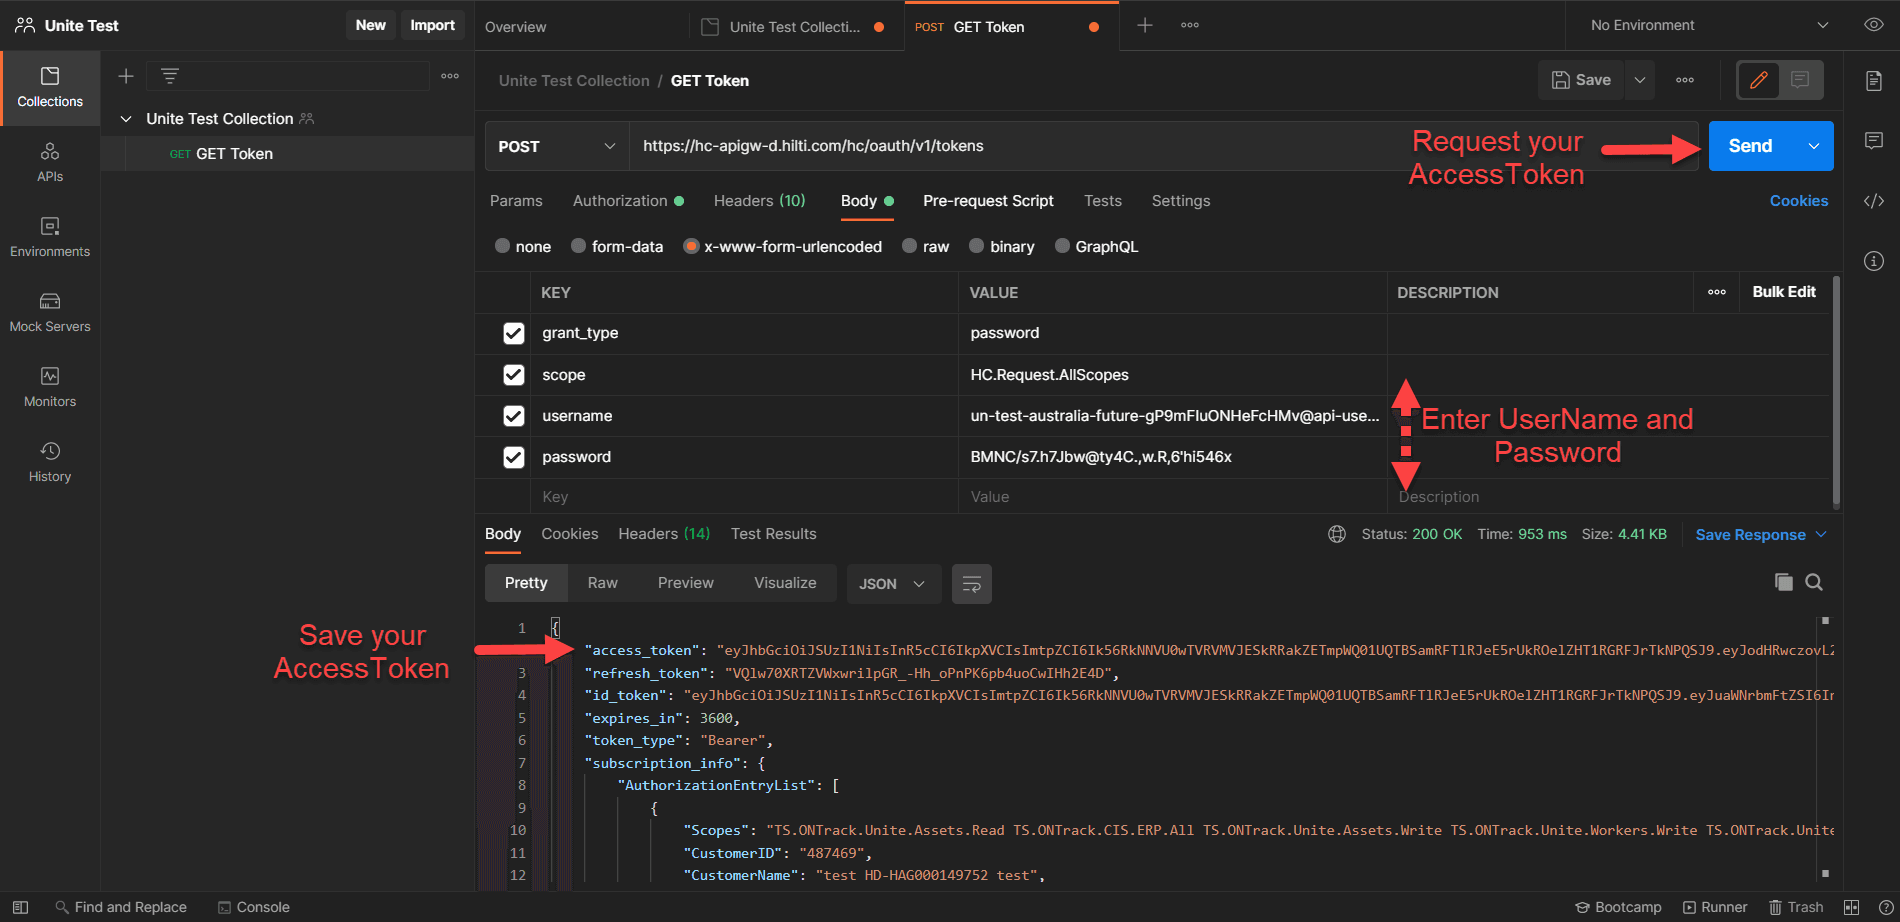Open the Send button dropdown arrow
The image size is (1900, 922).
(x=1814, y=146)
